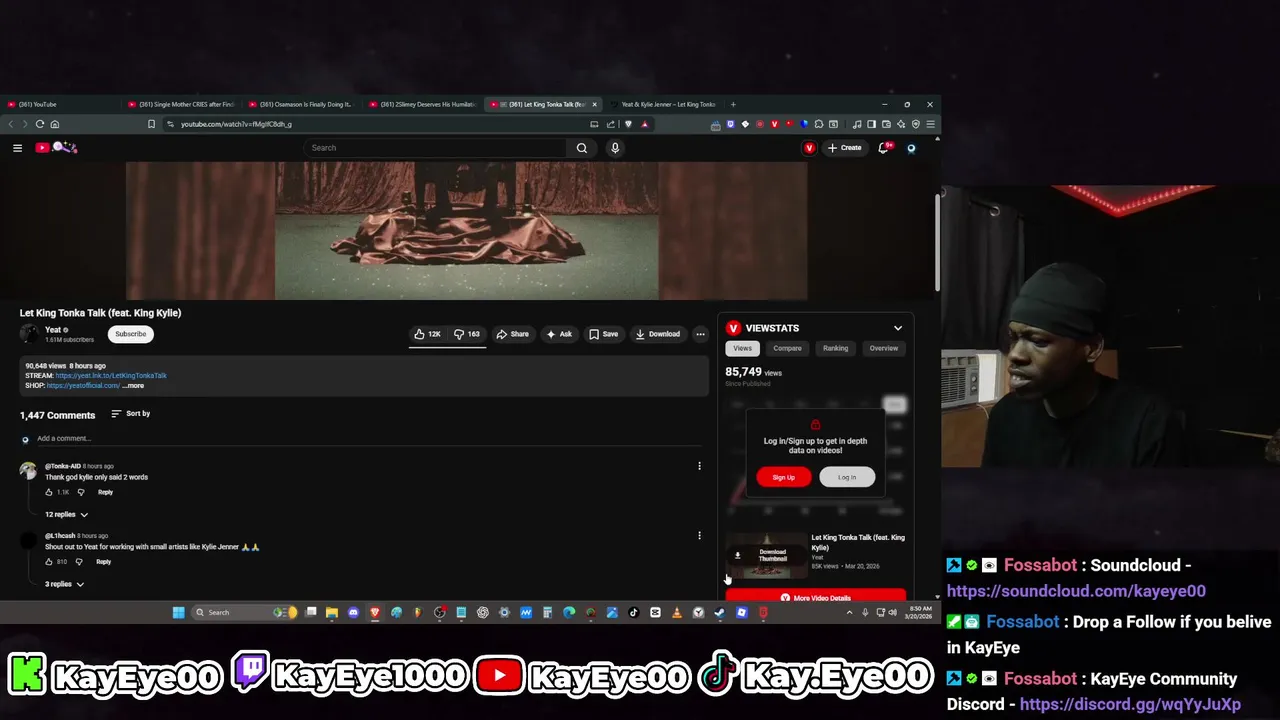Open Windows Start menu
The height and width of the screenshot is (720, 1280).
pyautogui.click(x=178, y=612)
